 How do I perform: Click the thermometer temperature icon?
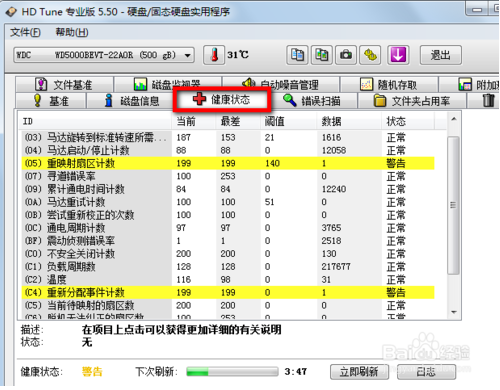click(x=214, y=55)
